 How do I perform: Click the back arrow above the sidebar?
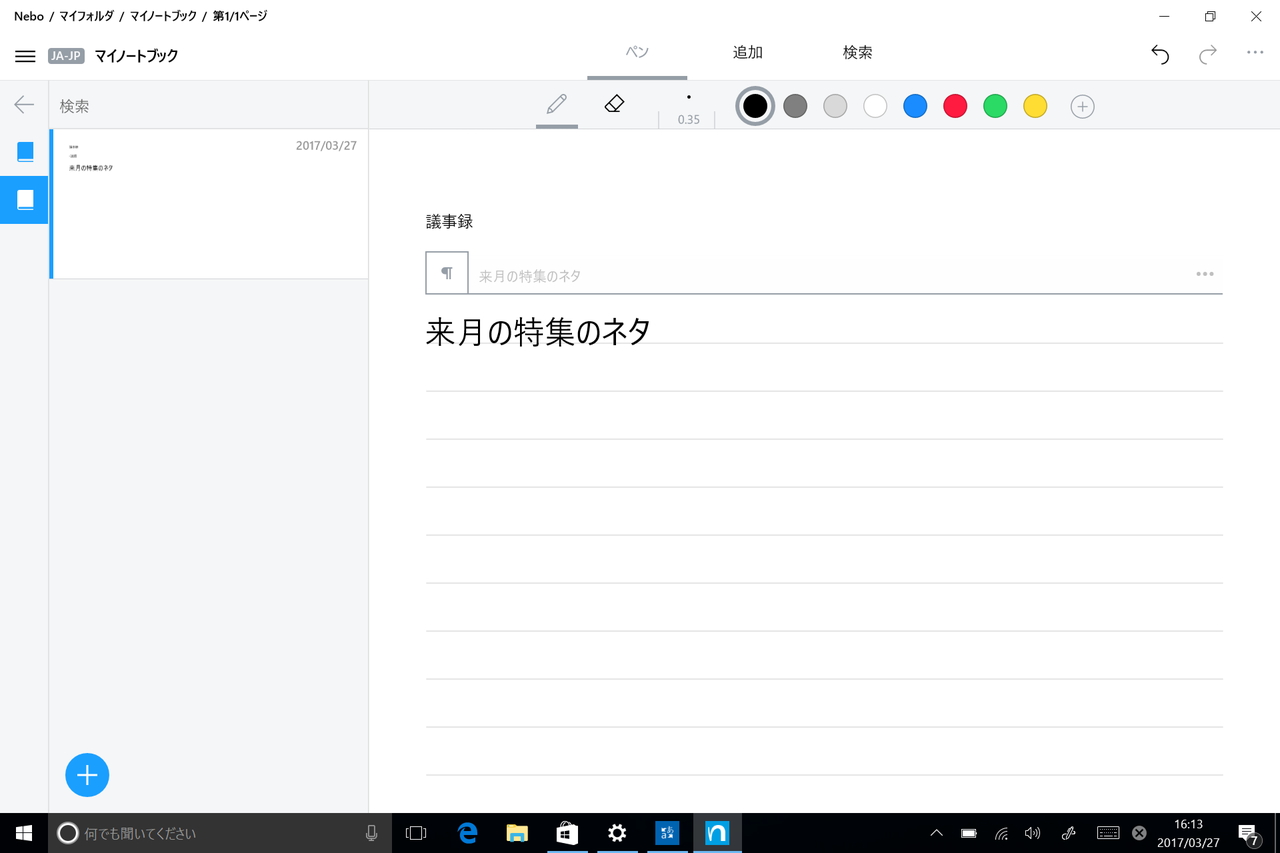(22, 104)
